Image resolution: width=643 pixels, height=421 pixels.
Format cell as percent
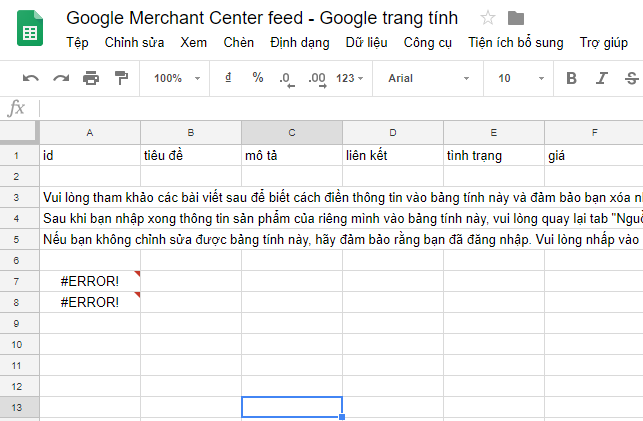point(258,78)
